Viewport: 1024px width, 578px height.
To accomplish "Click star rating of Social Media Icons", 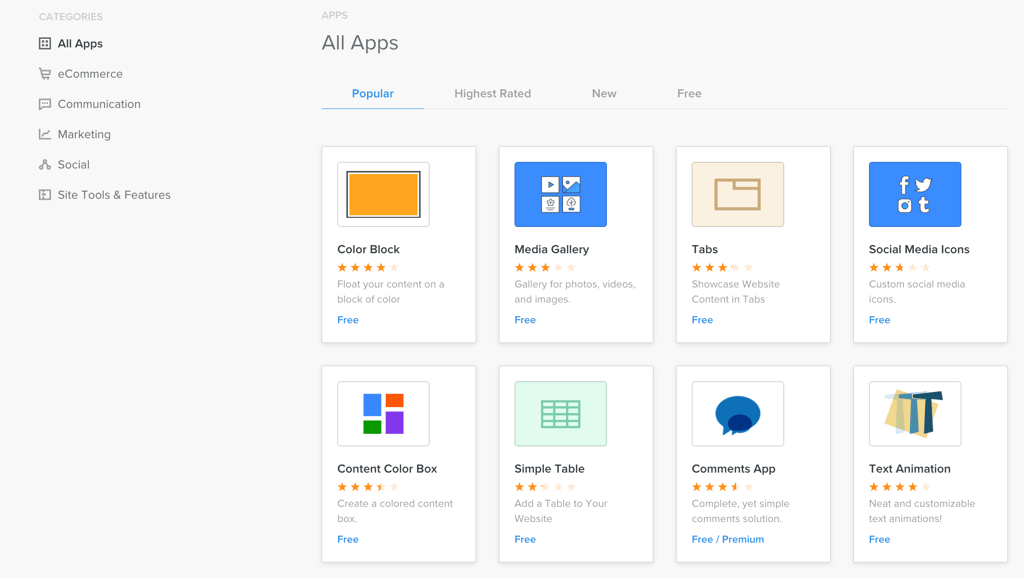I will pos(900,268).
